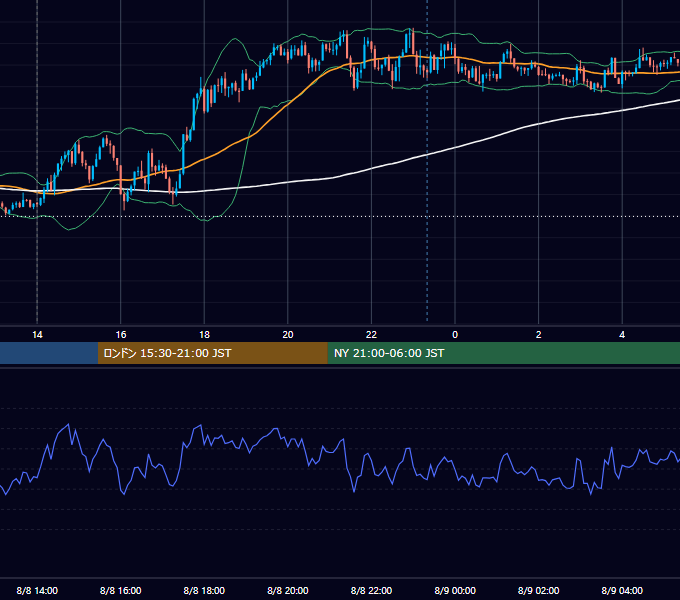The height and width of the screenshot is (600, 680).
Task: Click the 8/8 18:00 date label
Action: pyautogui.click(x=204, y=590)
